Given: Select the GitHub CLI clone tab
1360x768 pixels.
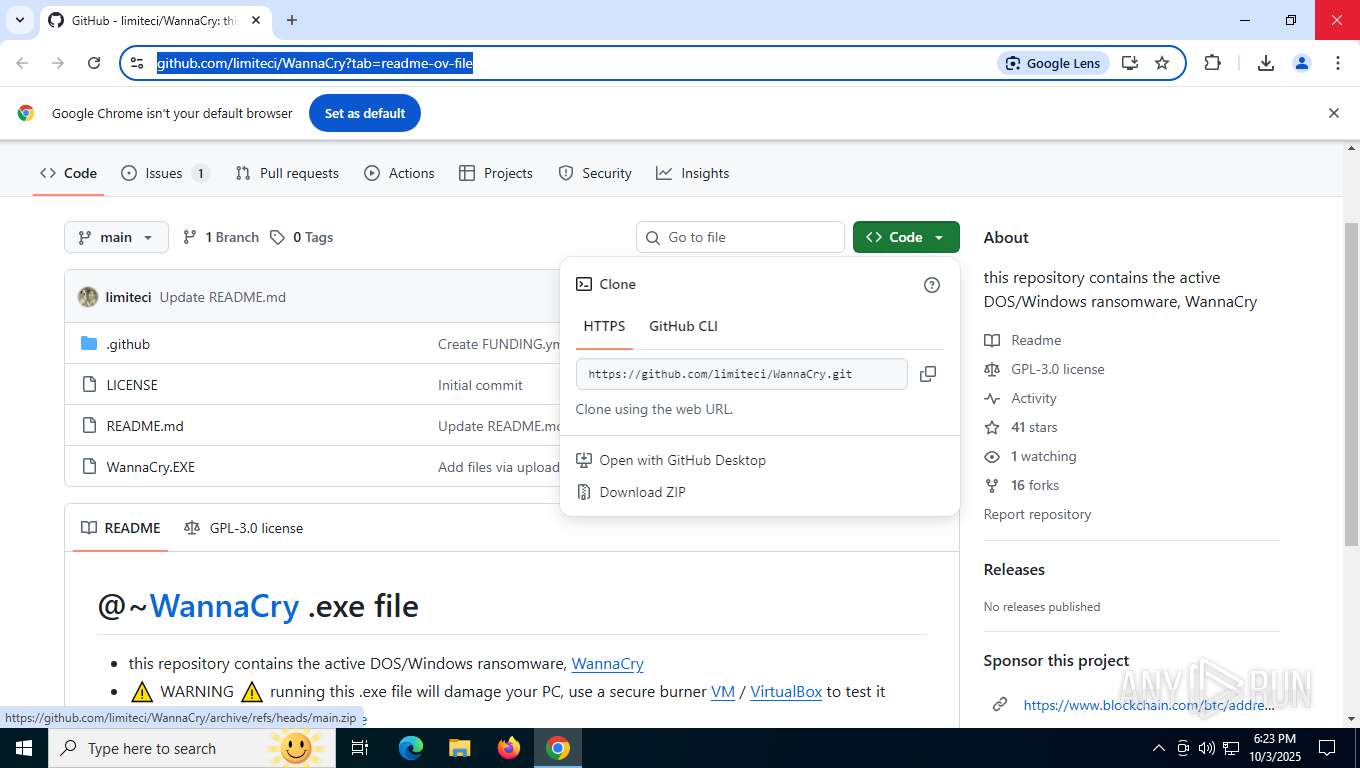Looking at the screenshot, I should pyautogui.click(x=683, y=326).
